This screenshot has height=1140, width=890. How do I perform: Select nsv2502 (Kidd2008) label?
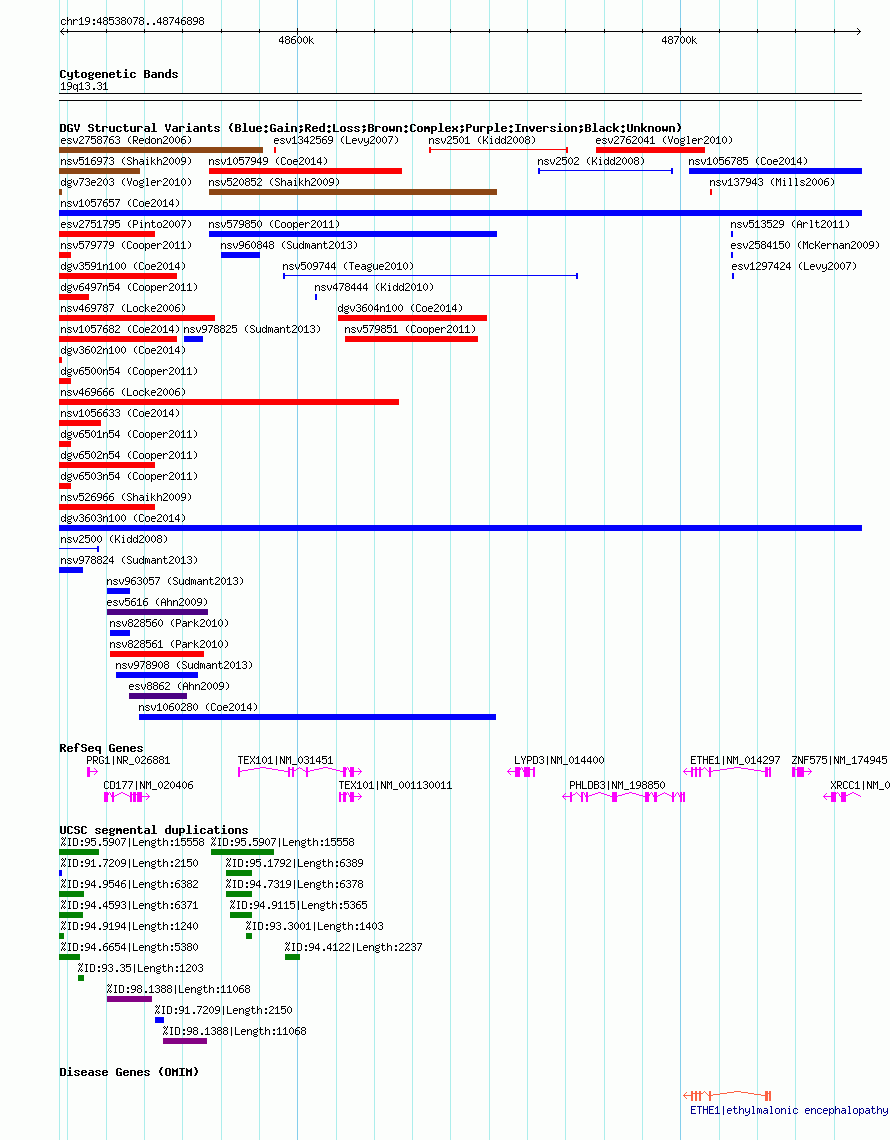(591, 161)
